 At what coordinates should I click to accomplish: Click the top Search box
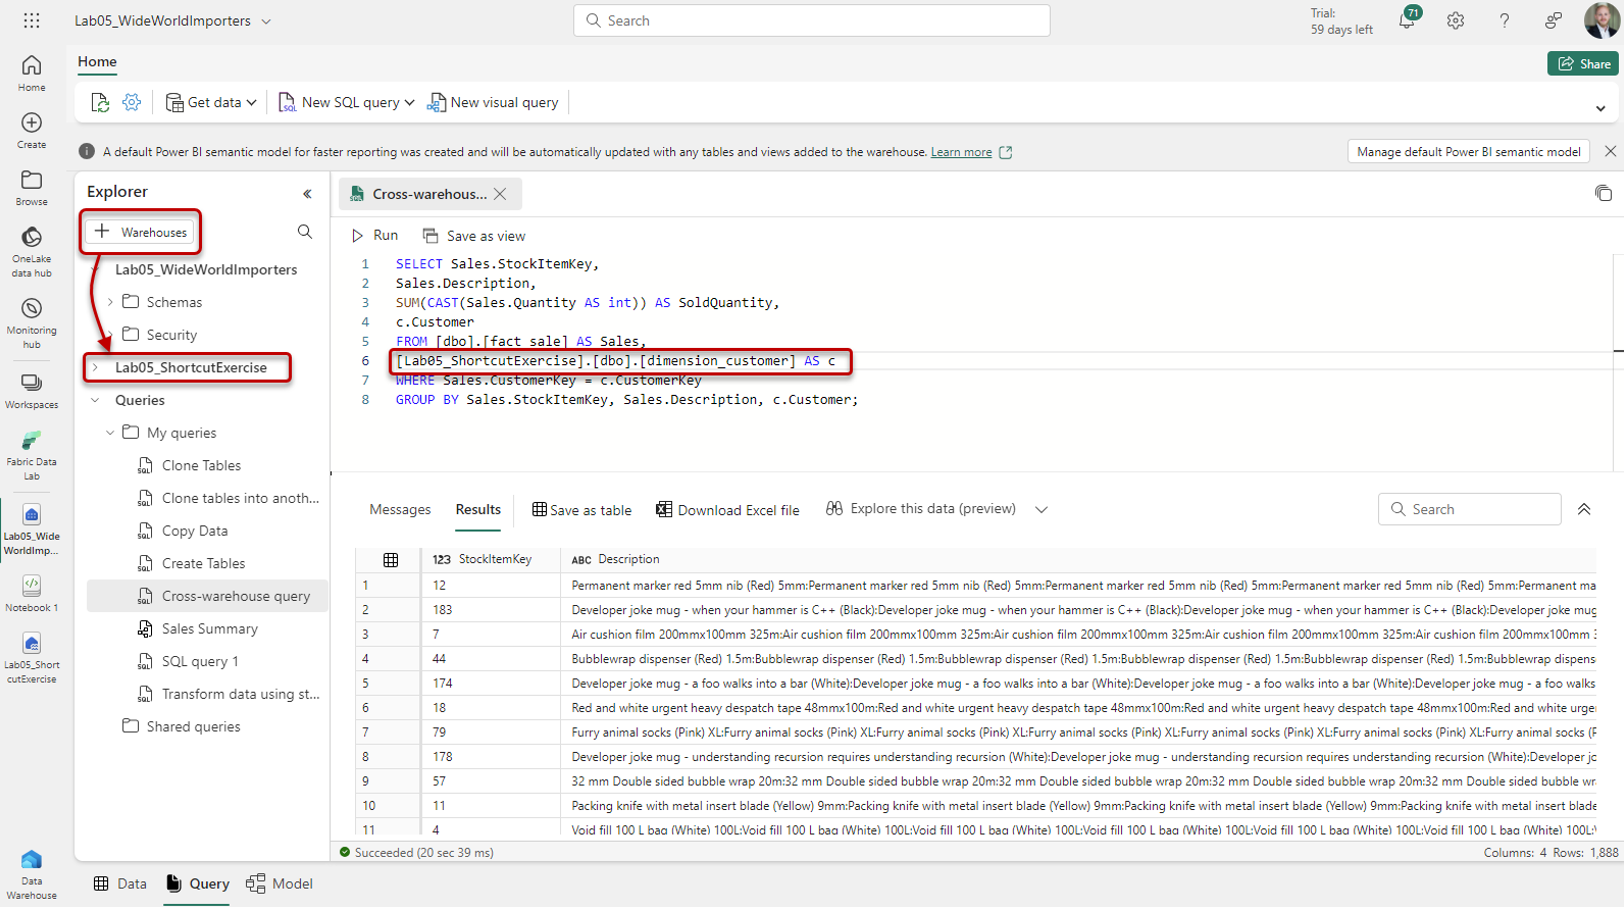(811, 20)
